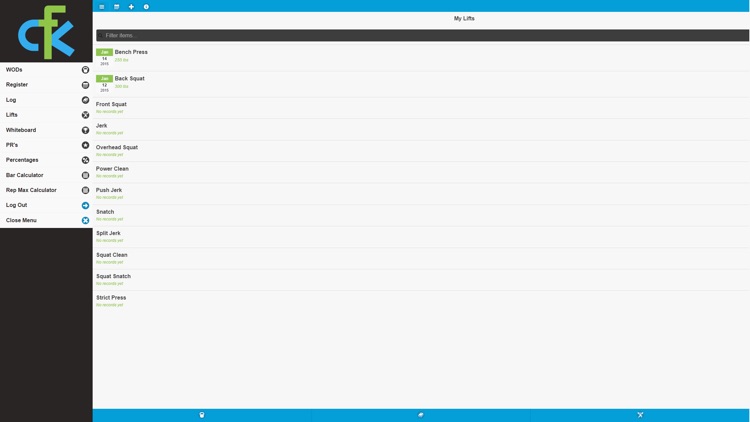Click the CFK logo

coord(46,32)
